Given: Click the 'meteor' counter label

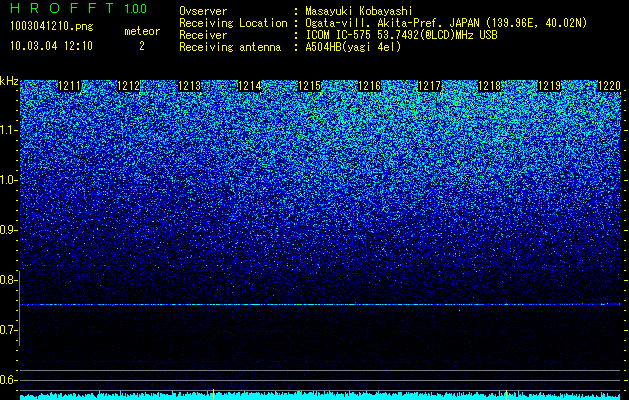Looking at the screenshot, I should pos(142,31).
